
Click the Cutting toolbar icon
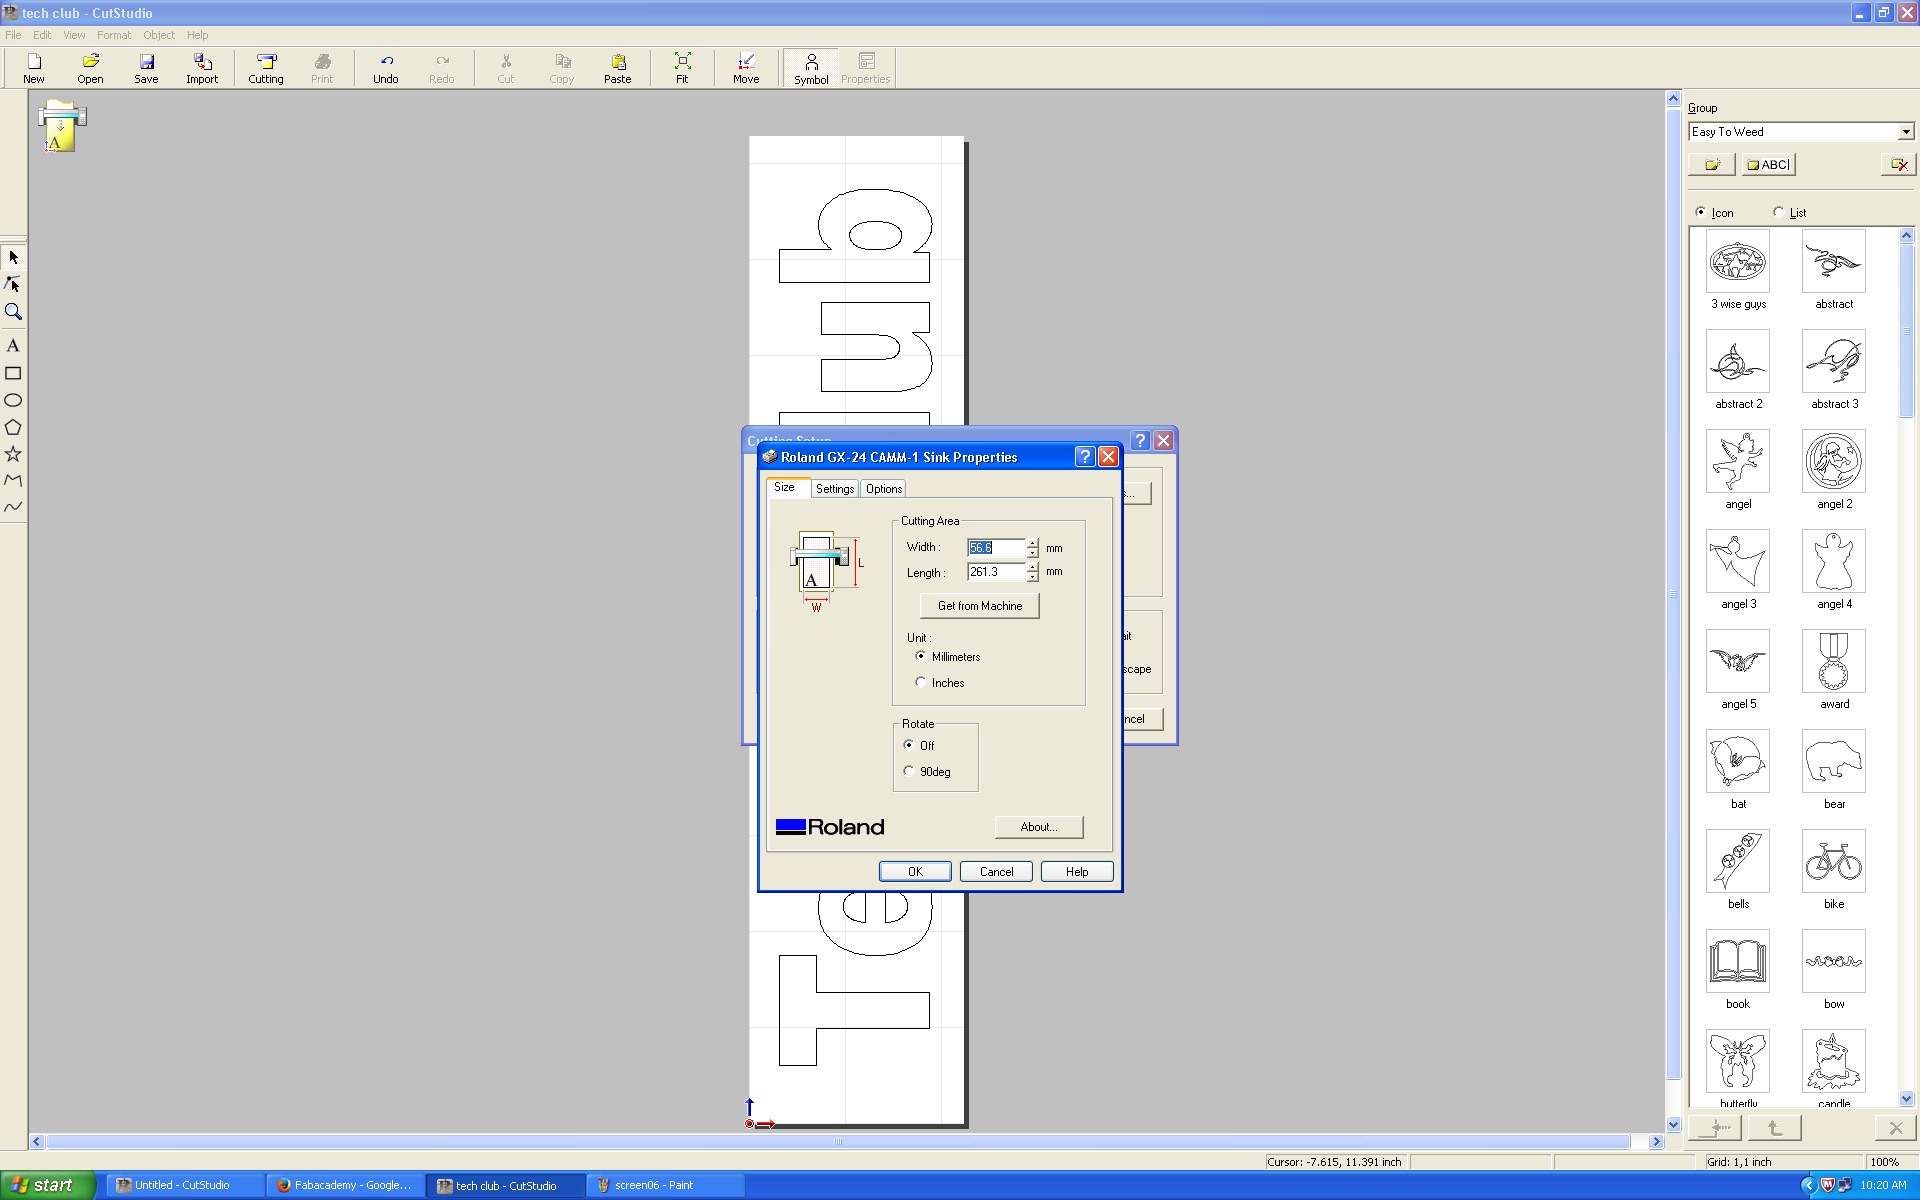coord(266,68)
